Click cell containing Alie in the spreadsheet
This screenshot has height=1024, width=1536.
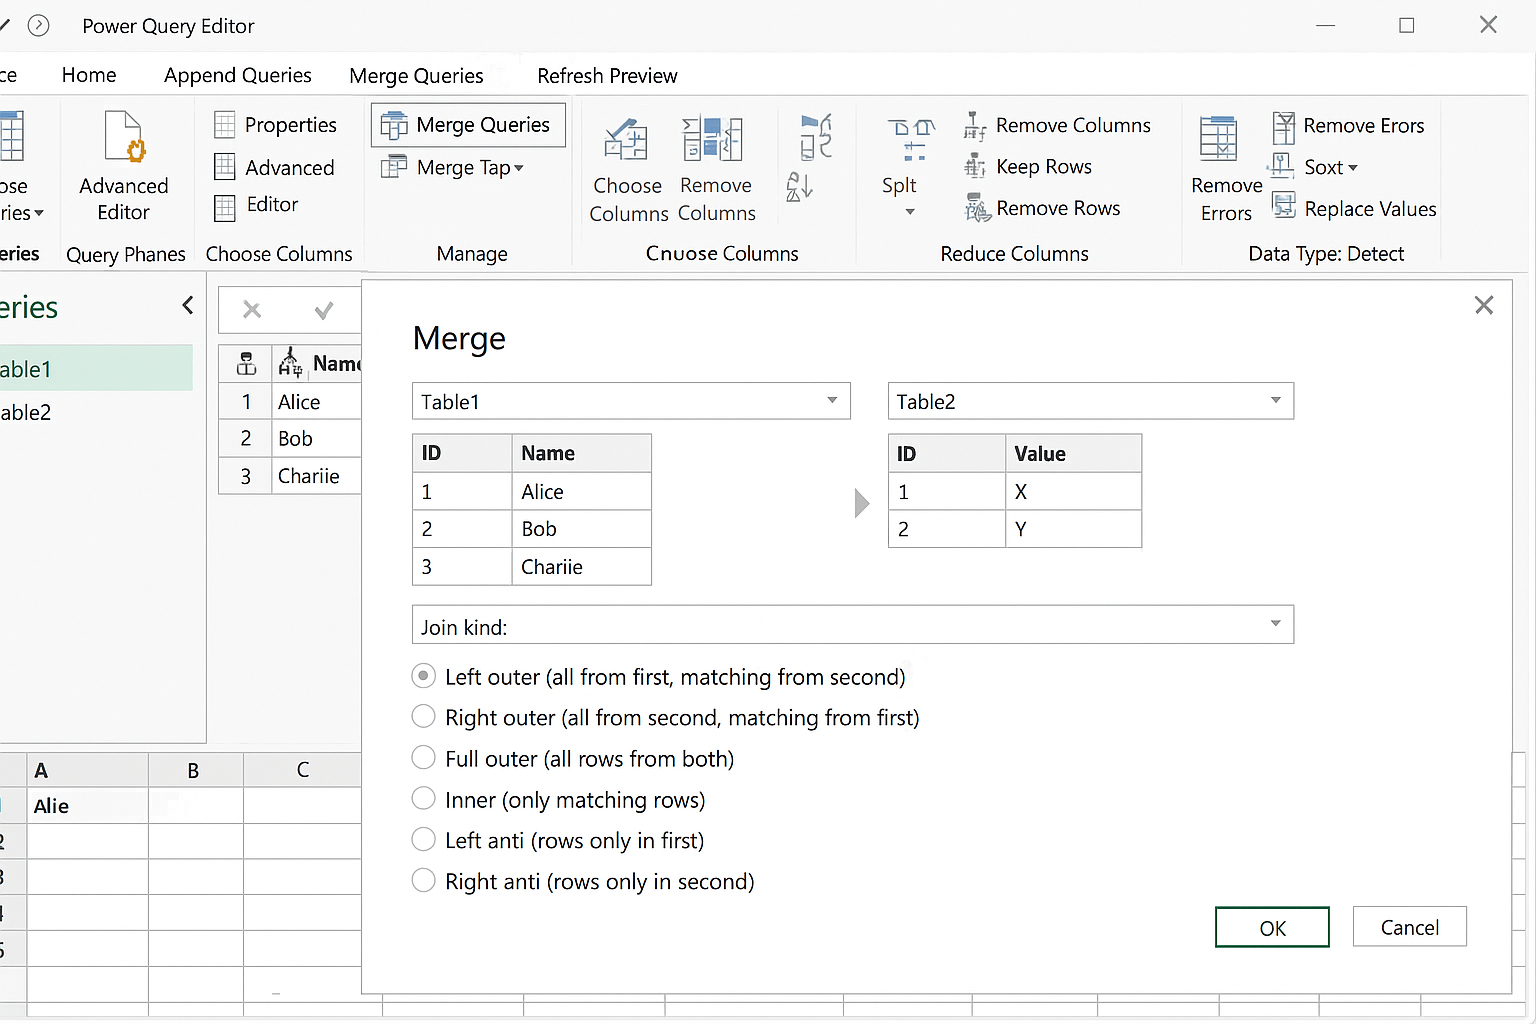click(88, 806)
